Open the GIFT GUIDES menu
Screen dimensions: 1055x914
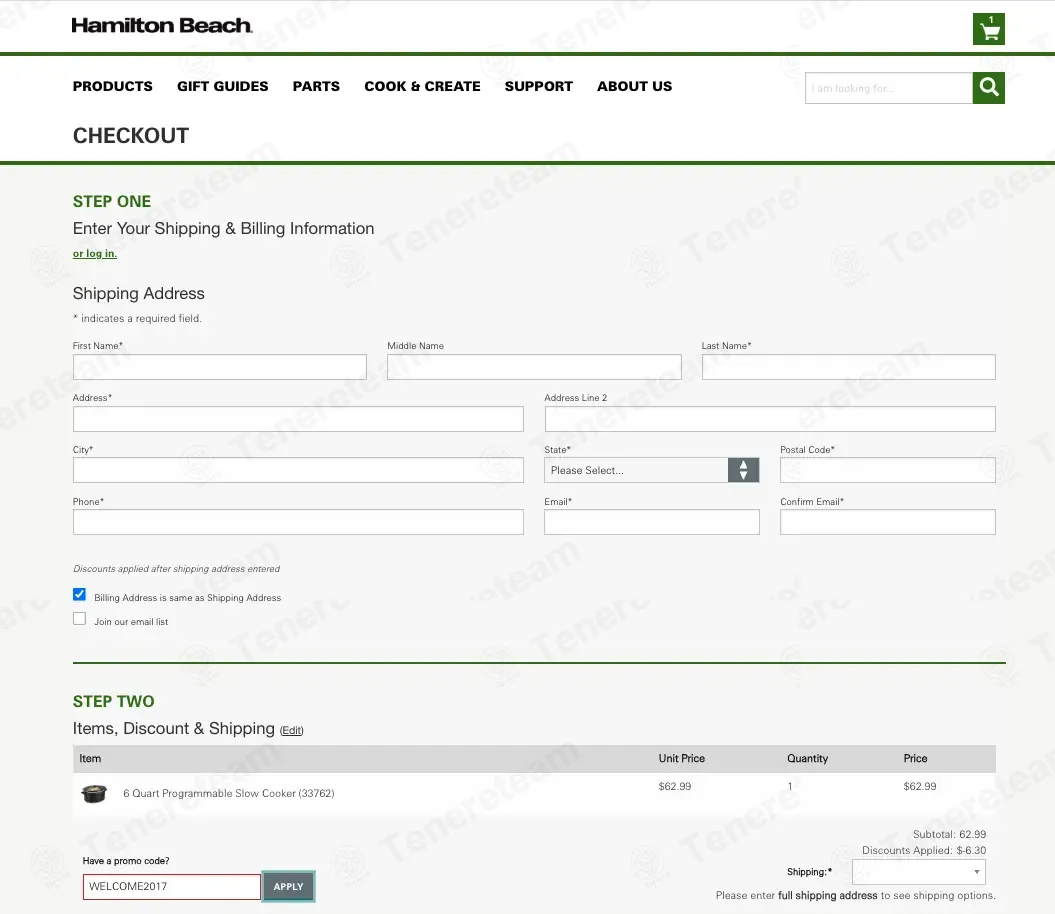click(x=223, y=86)
